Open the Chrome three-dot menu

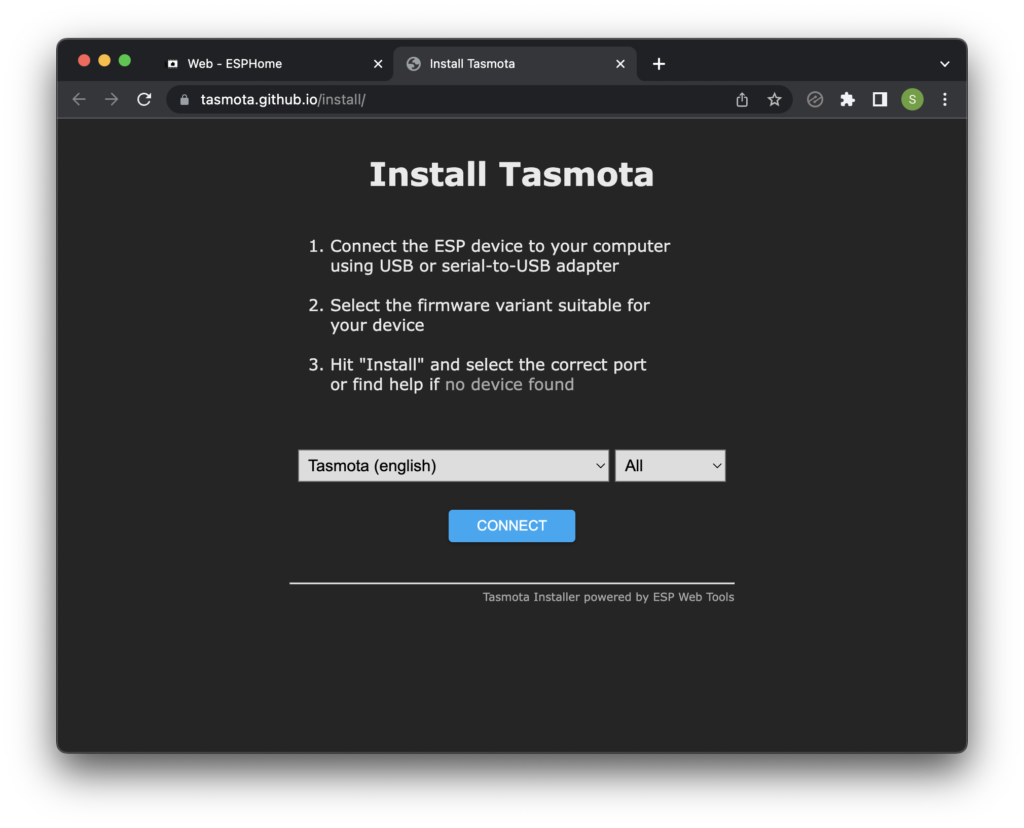point(945,99)
